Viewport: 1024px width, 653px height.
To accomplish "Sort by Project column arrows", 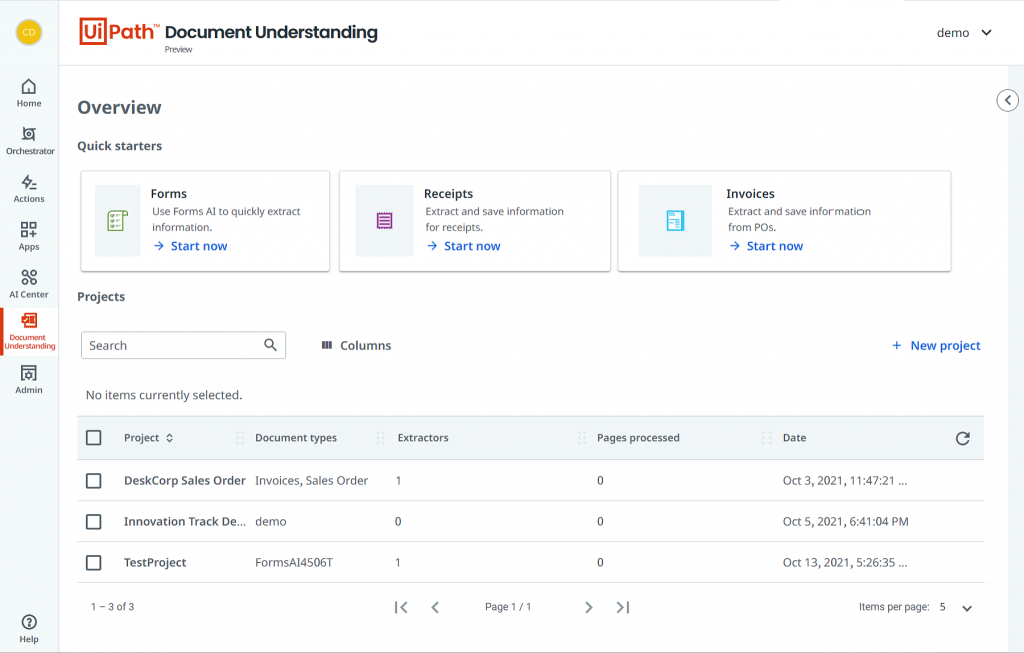I will pos(170,438).
